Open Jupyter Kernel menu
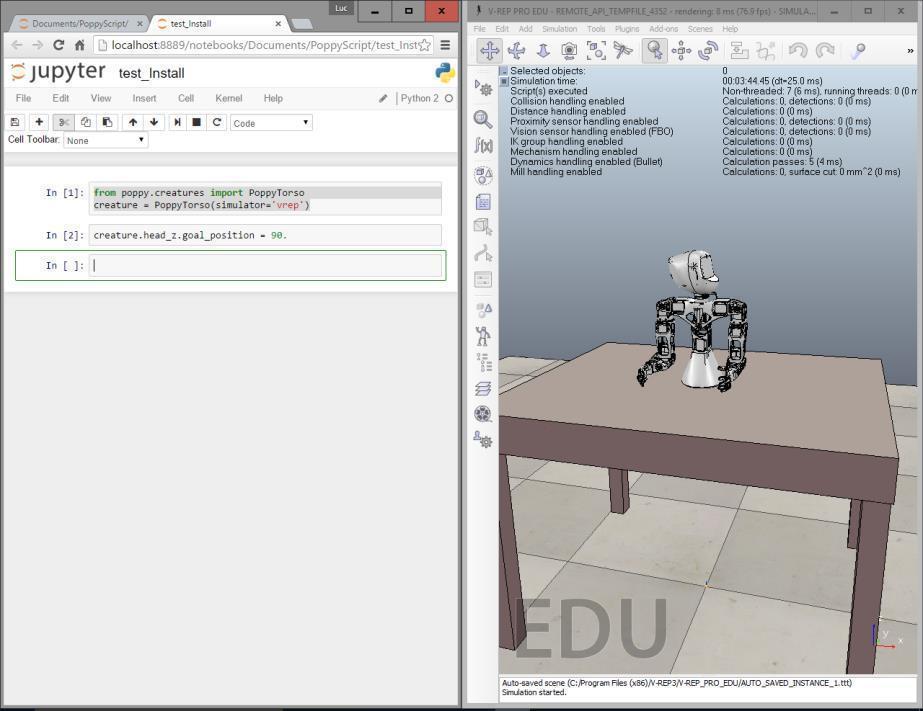923x711 pixels. pyautogui.click(x=228, y=98)
